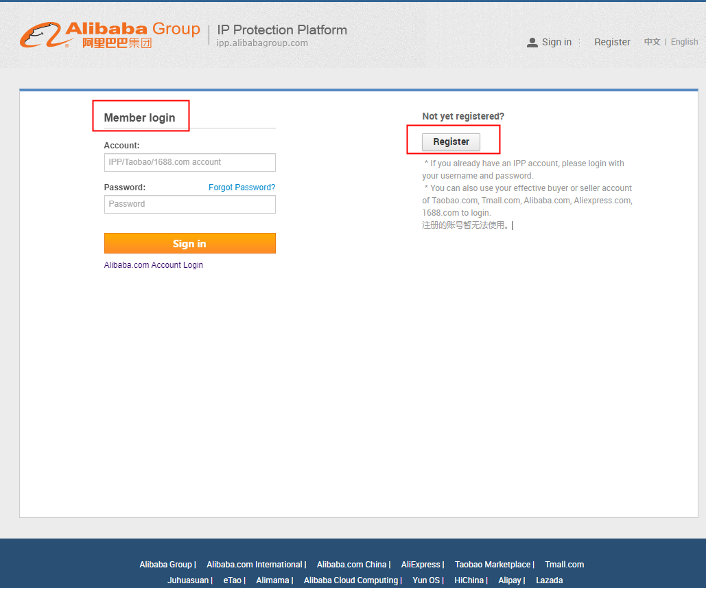Click the user silhouette icon by Sign in

(532, 42)
